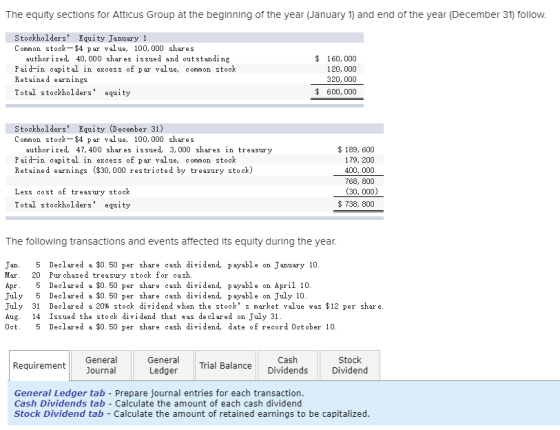Click the Stockholders' Equity January 1 header

click(x=81, y=38)
